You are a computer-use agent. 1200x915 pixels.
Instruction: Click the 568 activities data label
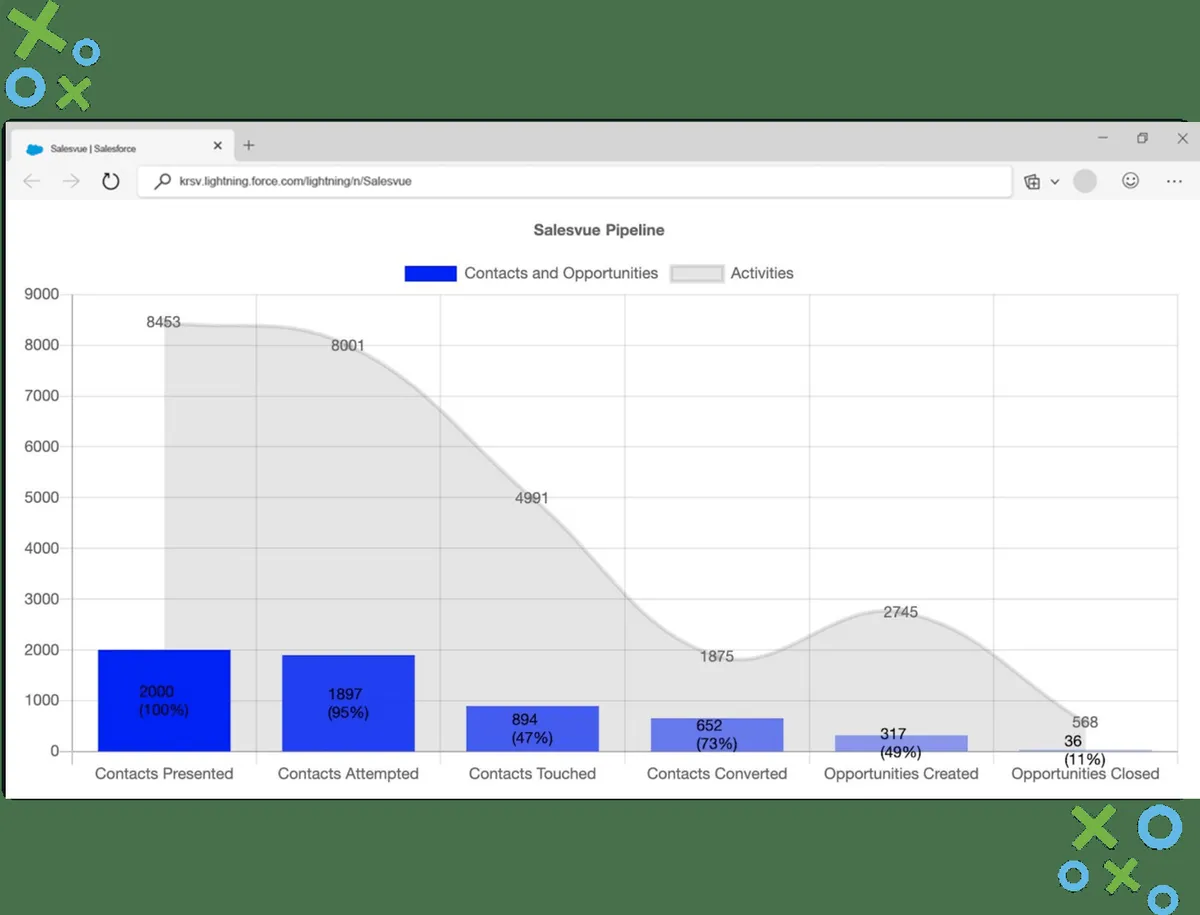1085,722
